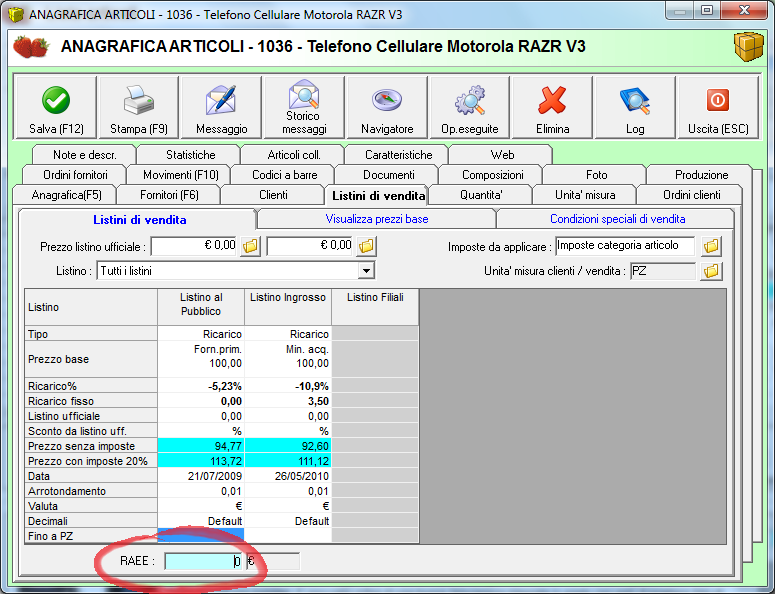Open the Messaggio compose button
The width and height of the screenshot is (775, 594).
(x=221, y=107)
